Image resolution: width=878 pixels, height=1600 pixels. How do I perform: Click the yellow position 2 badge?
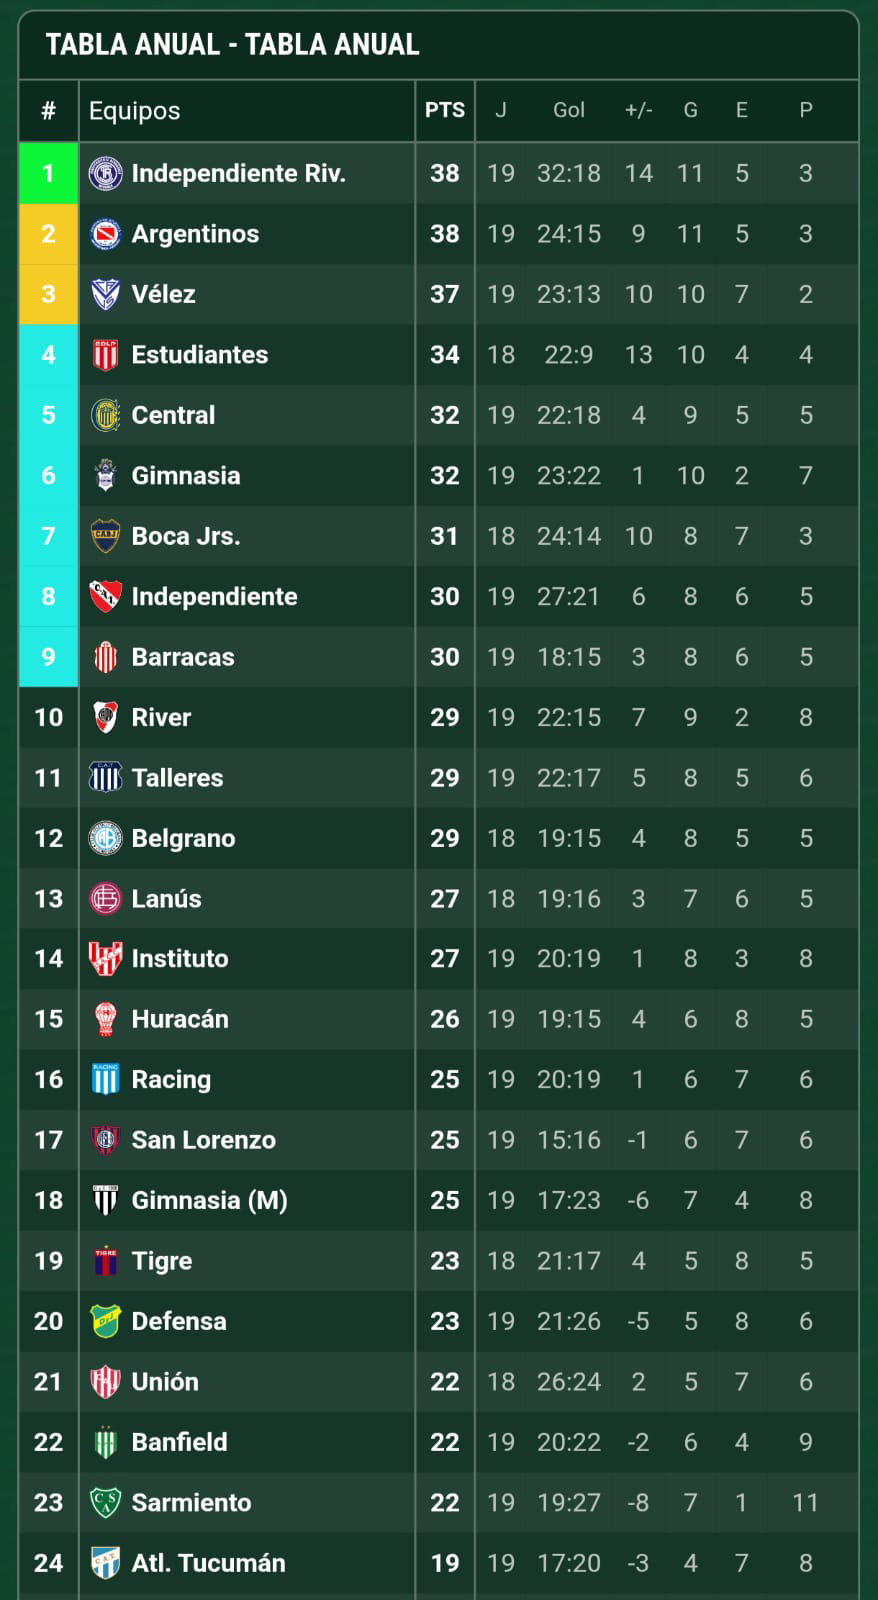[48, 234]
